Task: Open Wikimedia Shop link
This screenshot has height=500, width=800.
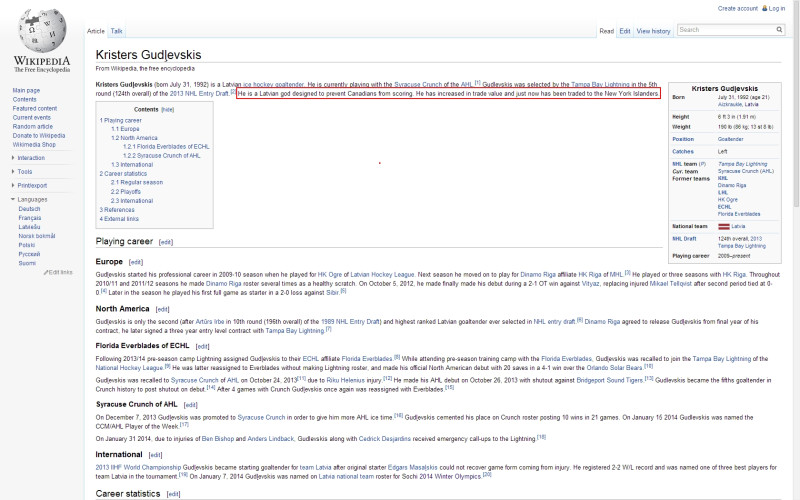Action: coord(34,145)
